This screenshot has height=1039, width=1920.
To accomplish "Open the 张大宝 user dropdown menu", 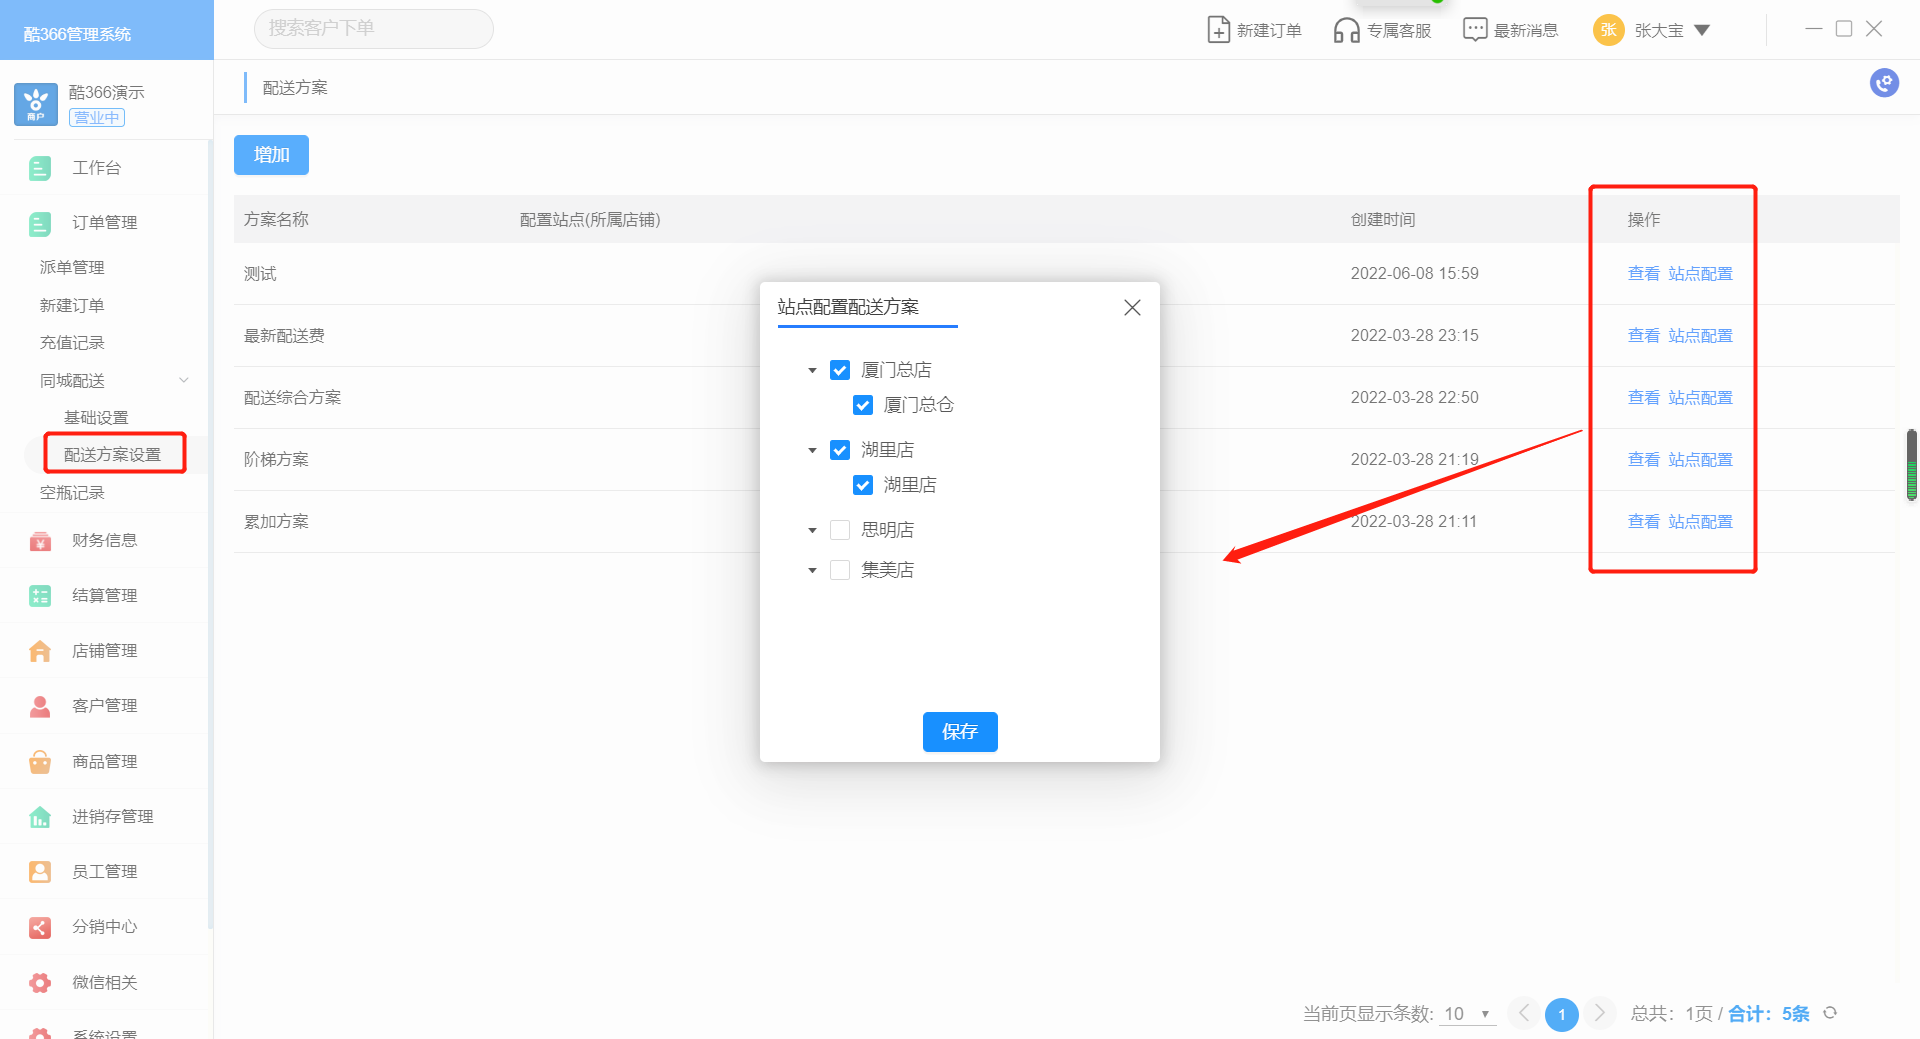I will (x=1701, y=30).
